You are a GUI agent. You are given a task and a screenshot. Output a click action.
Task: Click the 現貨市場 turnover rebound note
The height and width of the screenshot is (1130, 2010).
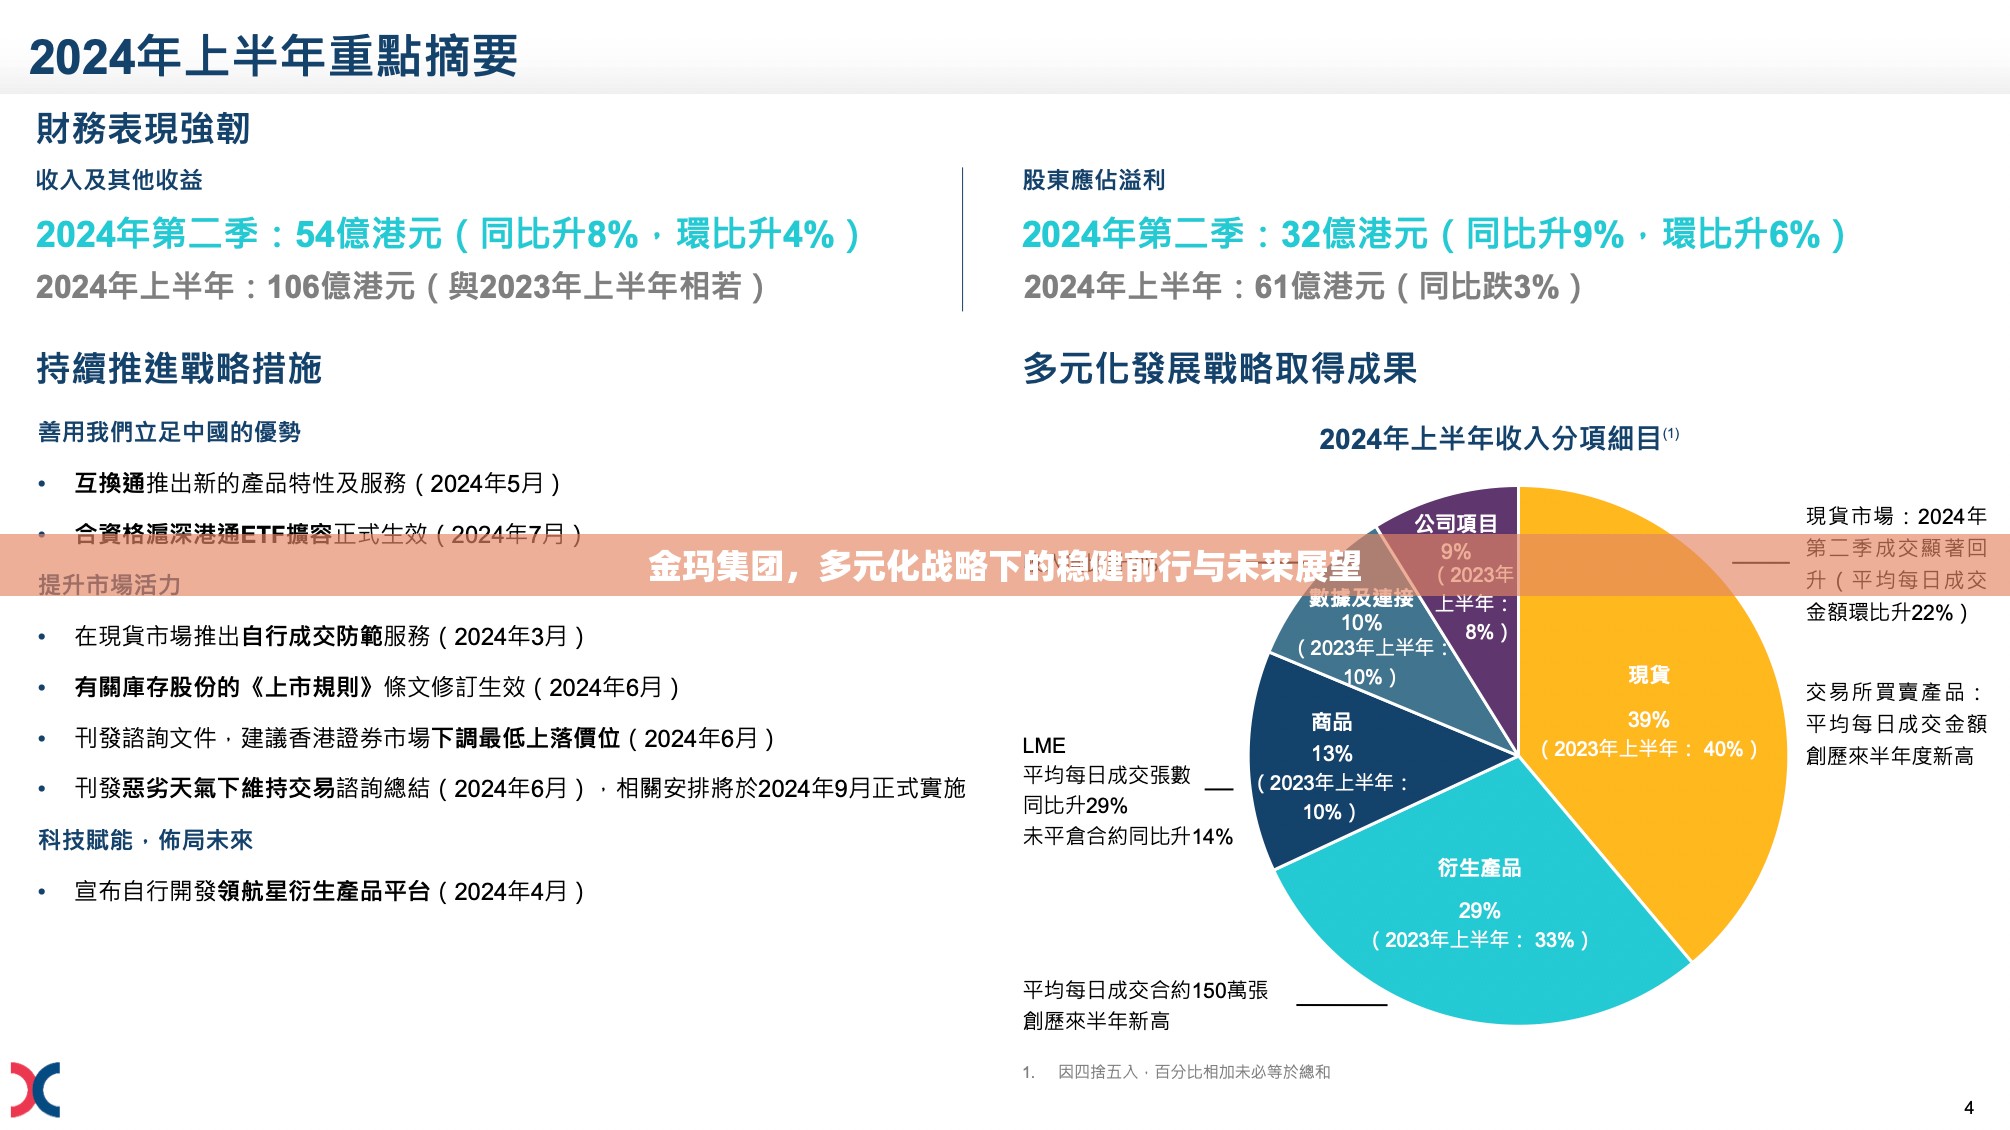[1896, 565]
